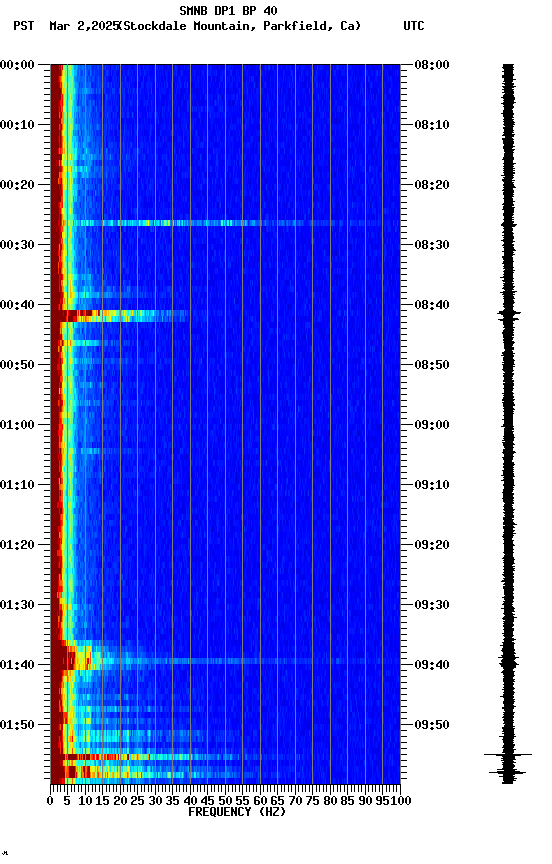Click the 09:50 UTC time label
Viewport: 552px width, 864px height.
(432, 725)
